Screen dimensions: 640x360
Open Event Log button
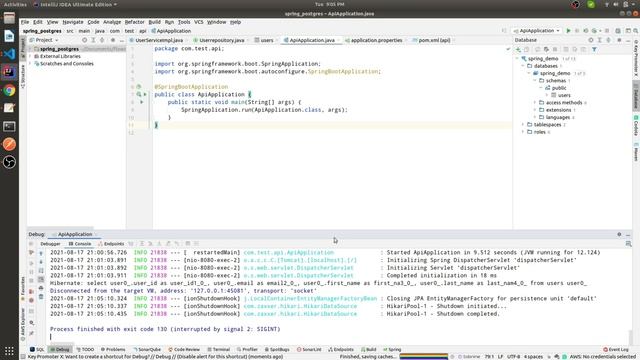click(x=616, y=349)
